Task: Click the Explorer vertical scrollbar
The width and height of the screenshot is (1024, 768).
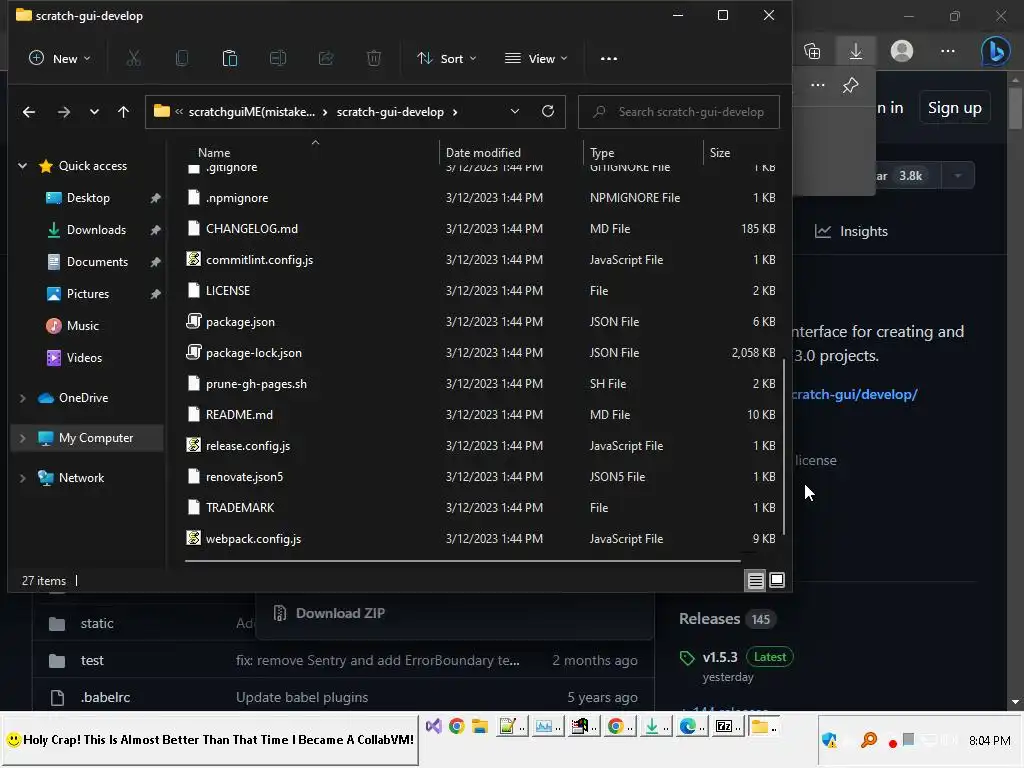Action: tap(784, 447)
